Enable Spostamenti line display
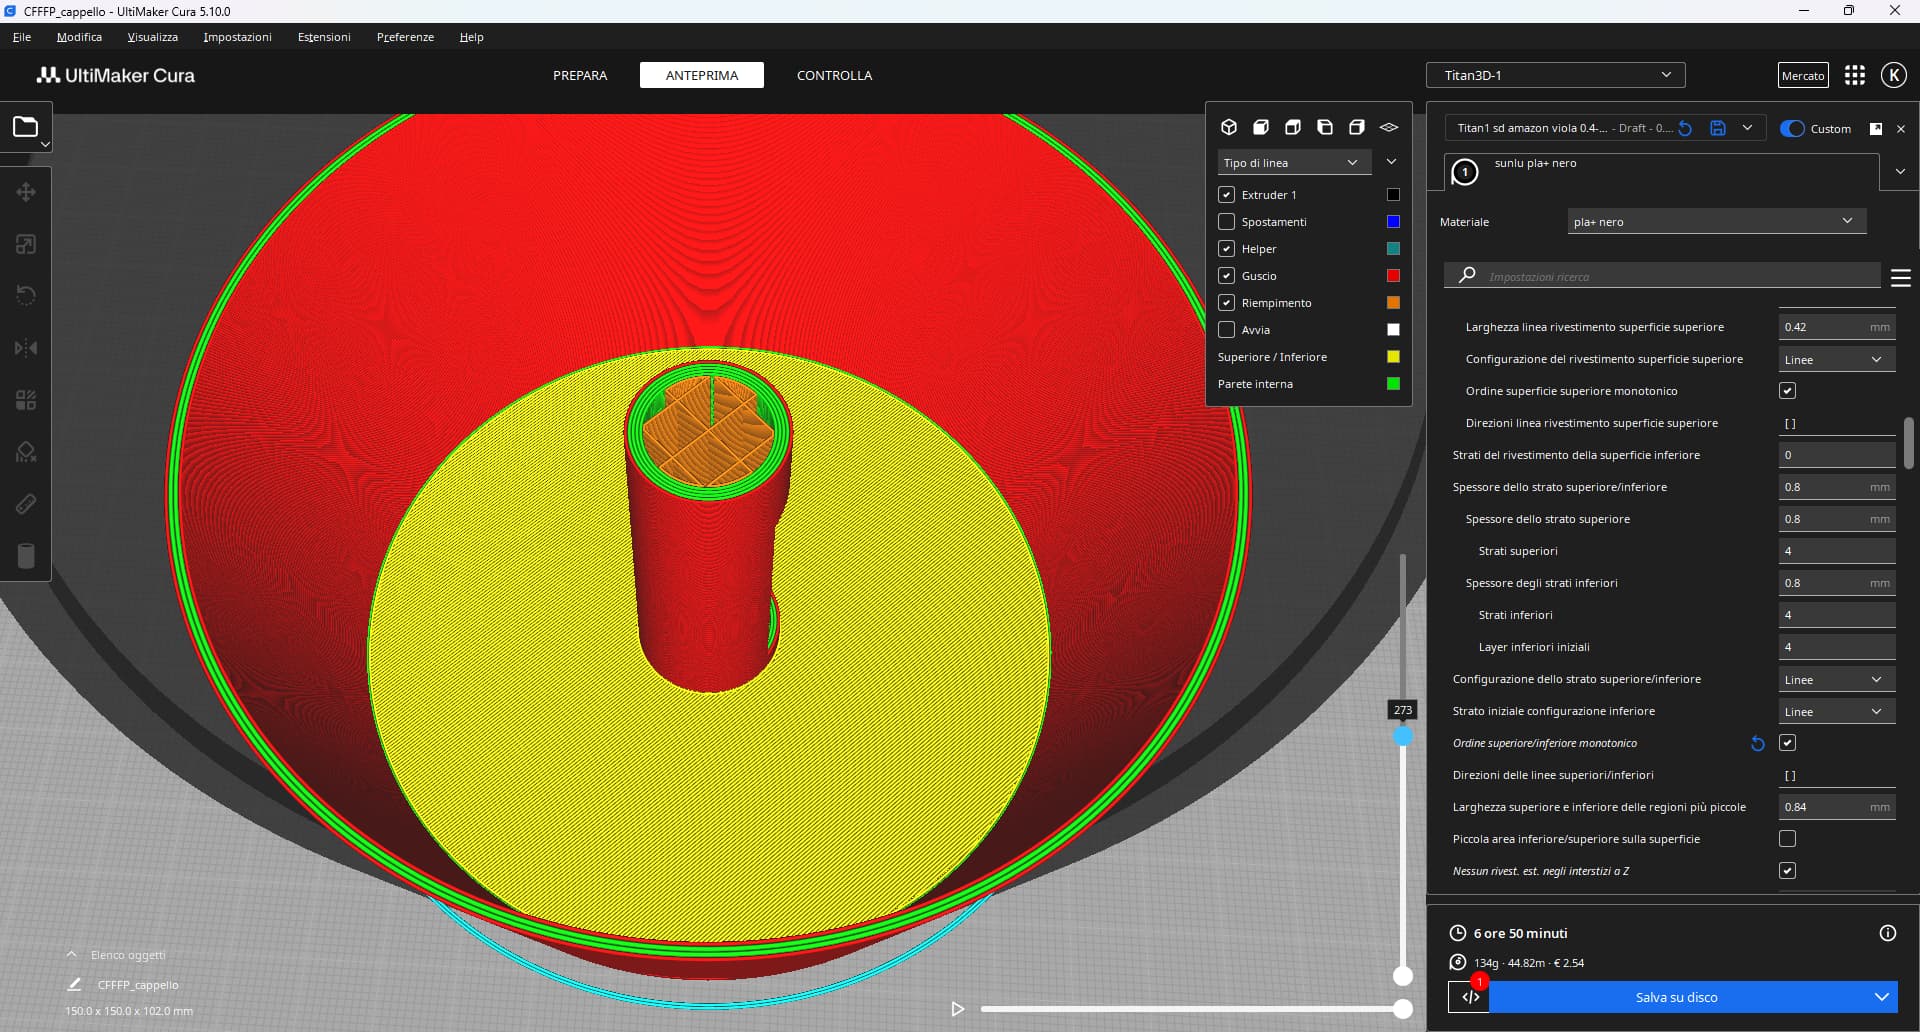Viewport: 1920px width, 1032px height. 1227,222
